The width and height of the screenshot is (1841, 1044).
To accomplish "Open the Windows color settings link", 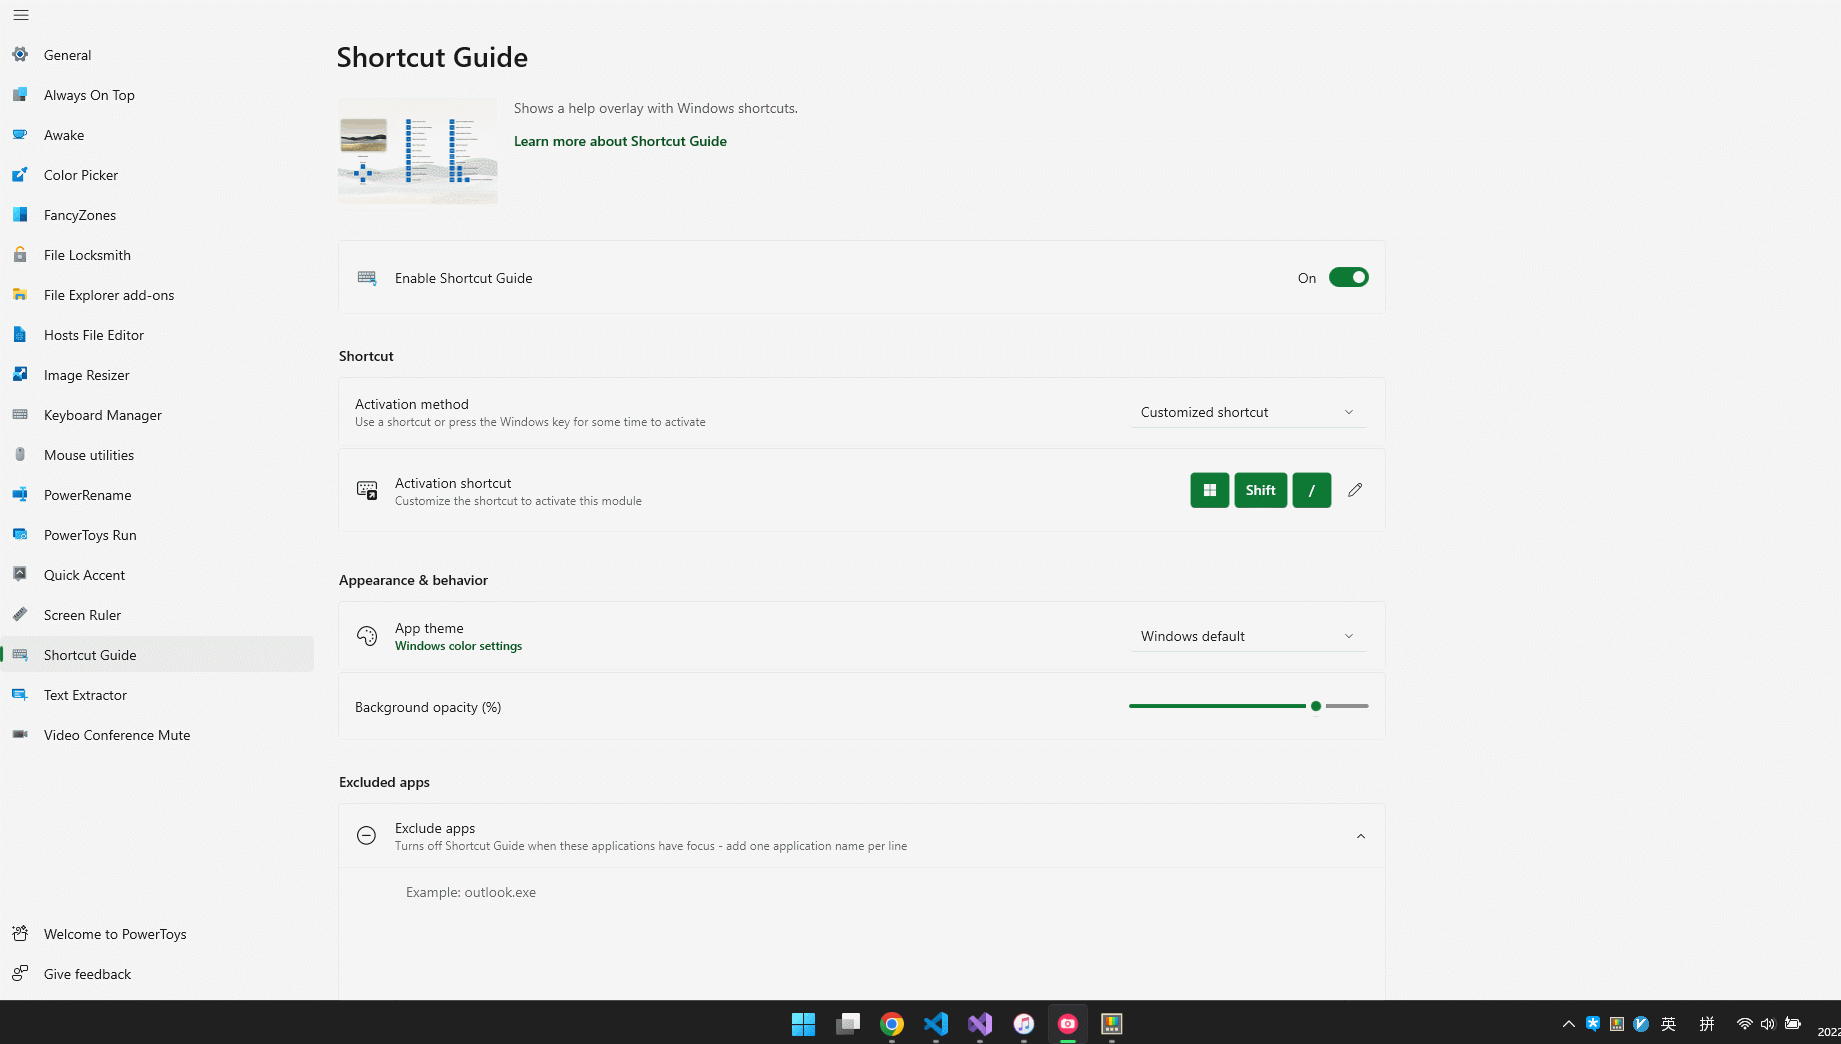I will (x=458, y=645).
